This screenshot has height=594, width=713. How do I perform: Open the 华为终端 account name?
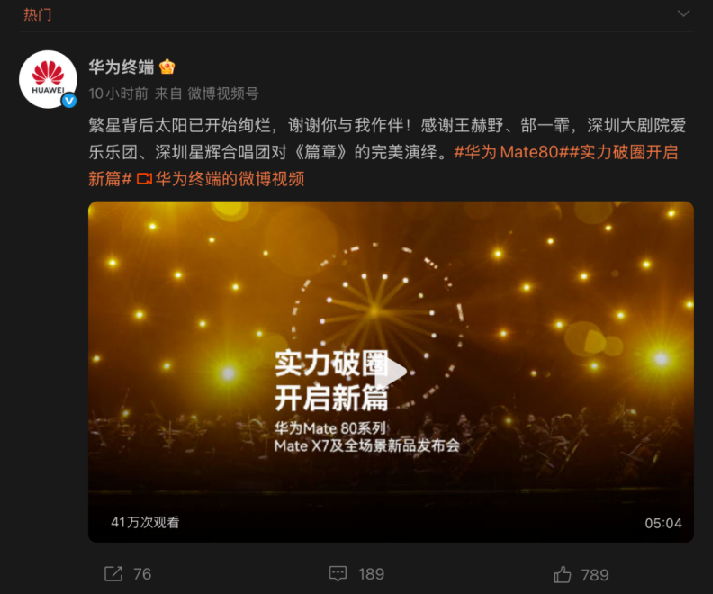[121, 67]
